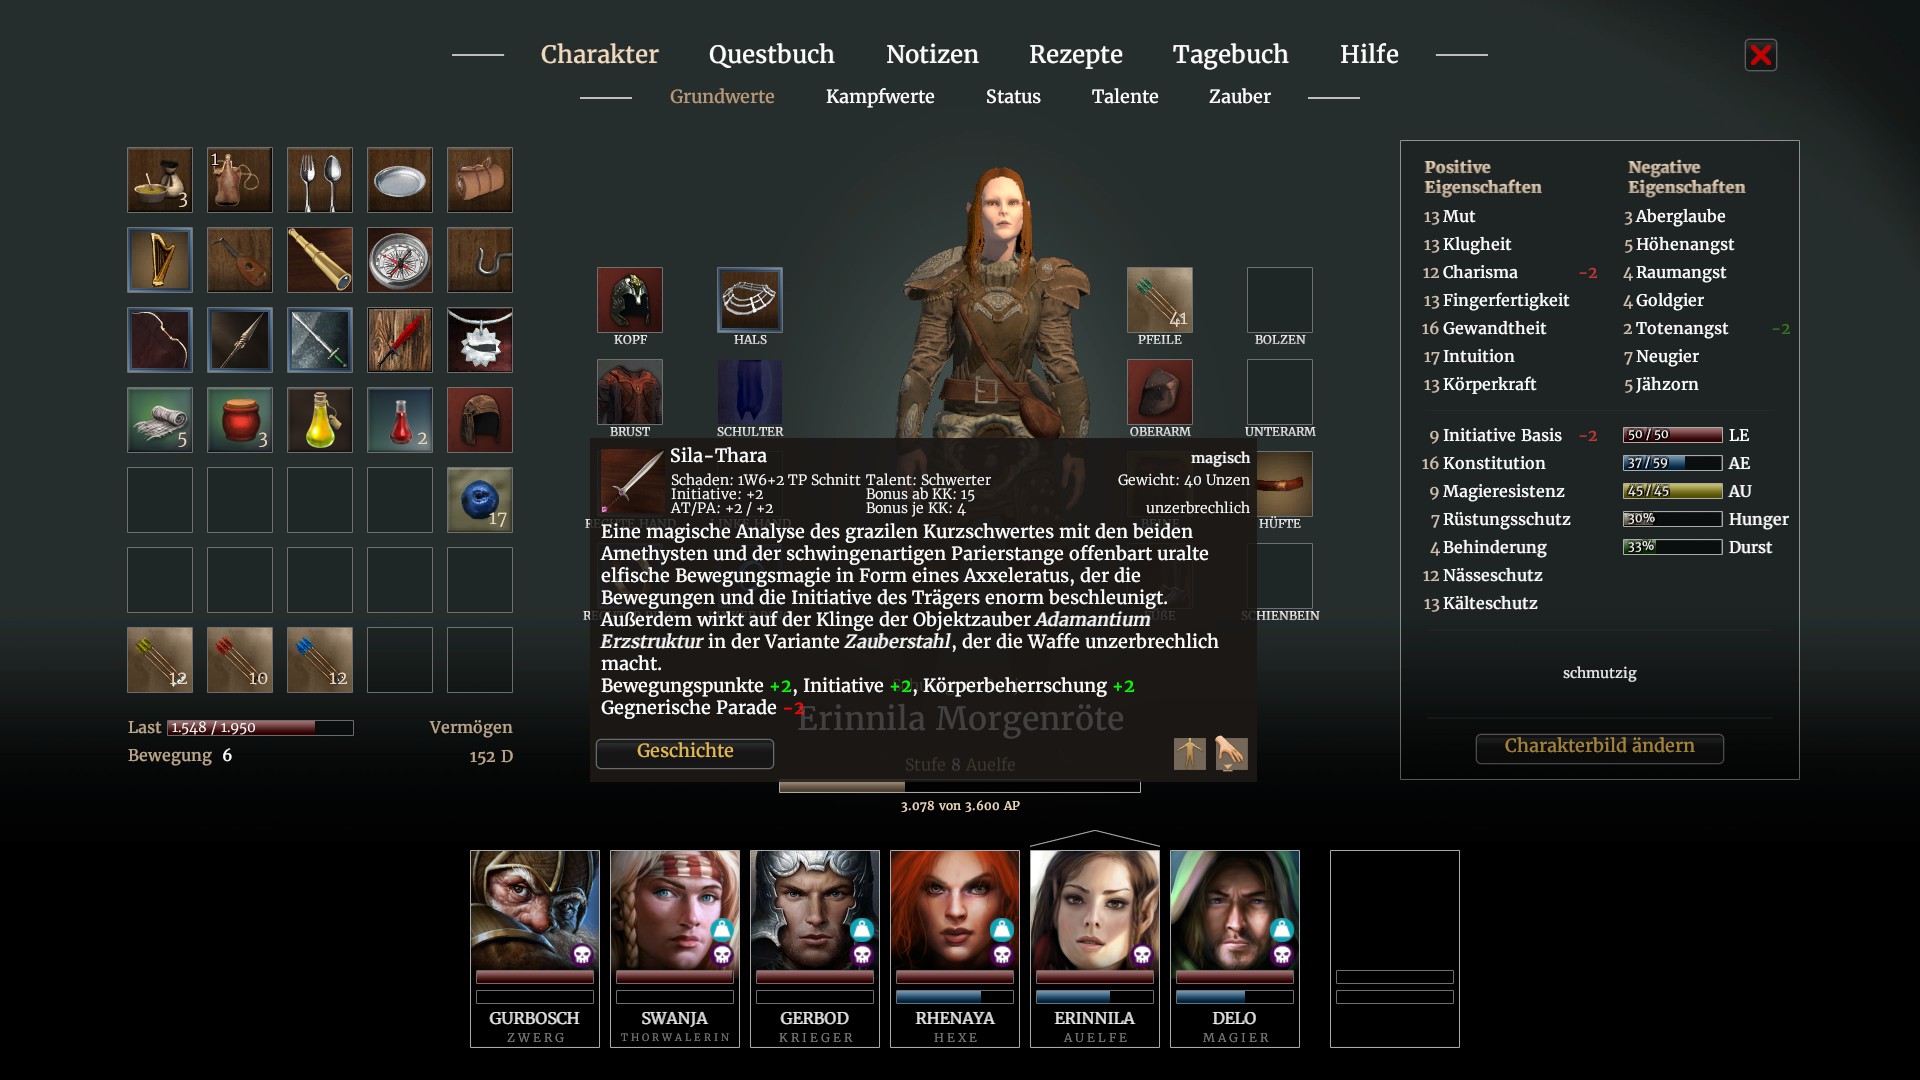Image resolution: width=1920 pixels, height=1080 pixels.
Task: Click the lute instrument item
Action: (x=240, y=260)
